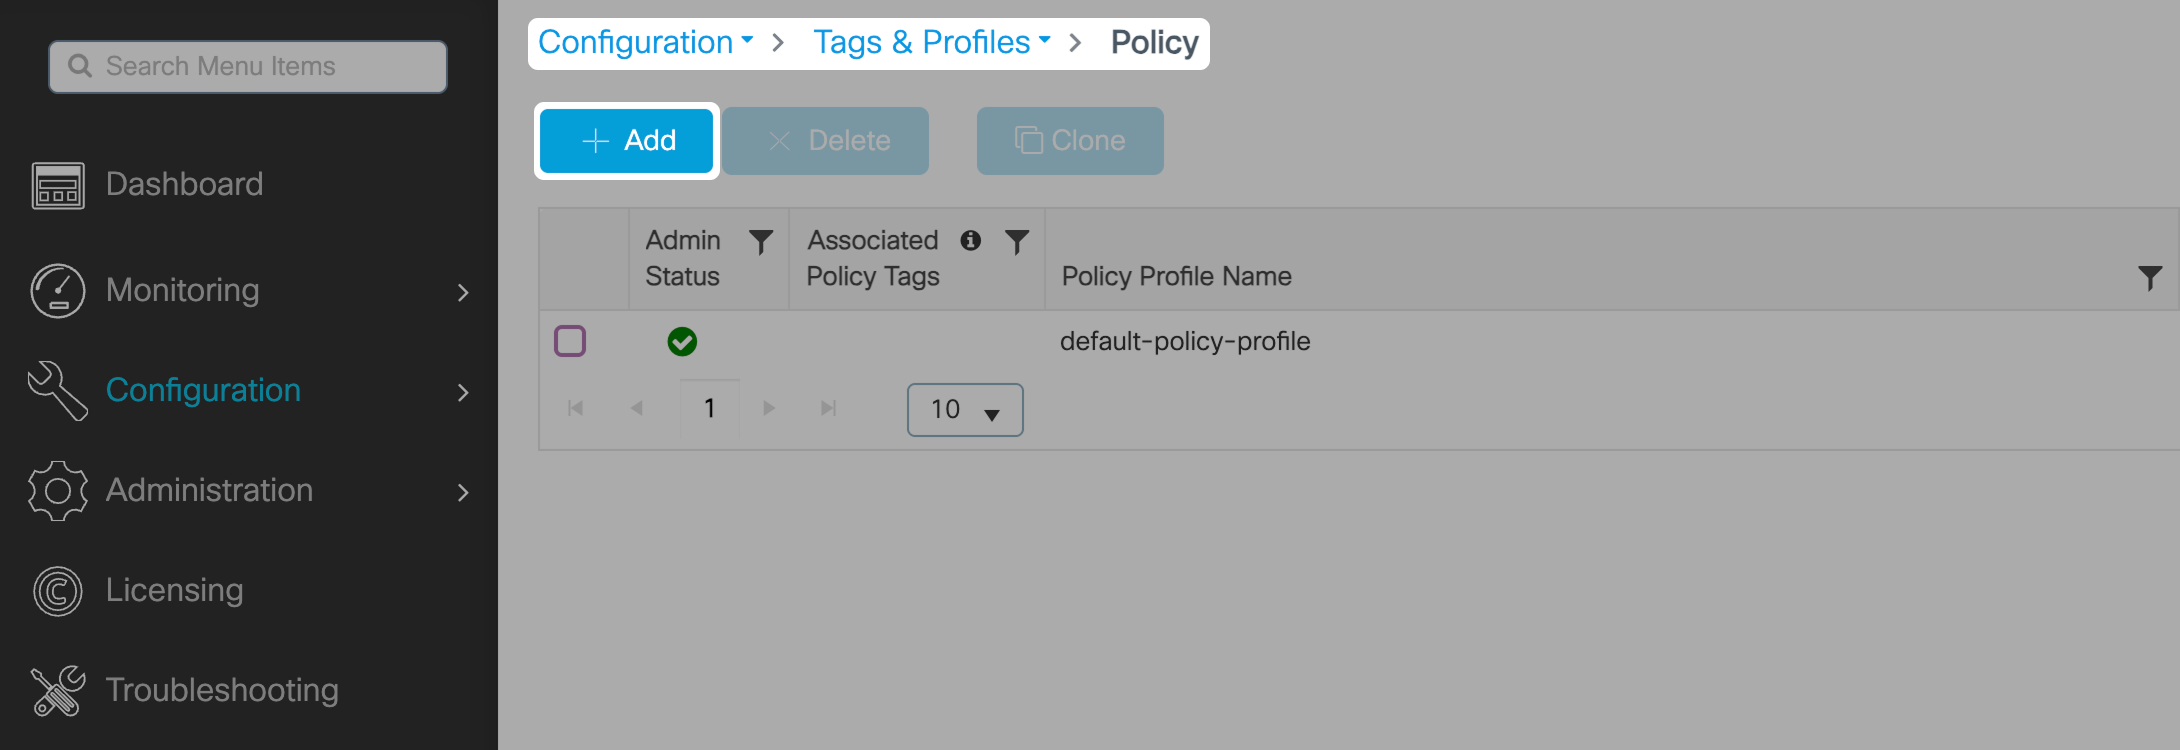Image resolution: width=2180 pixels, height=750 pixels.
Task: Open the Tags & Profiles breadcrumb menu
Action: 931,43
